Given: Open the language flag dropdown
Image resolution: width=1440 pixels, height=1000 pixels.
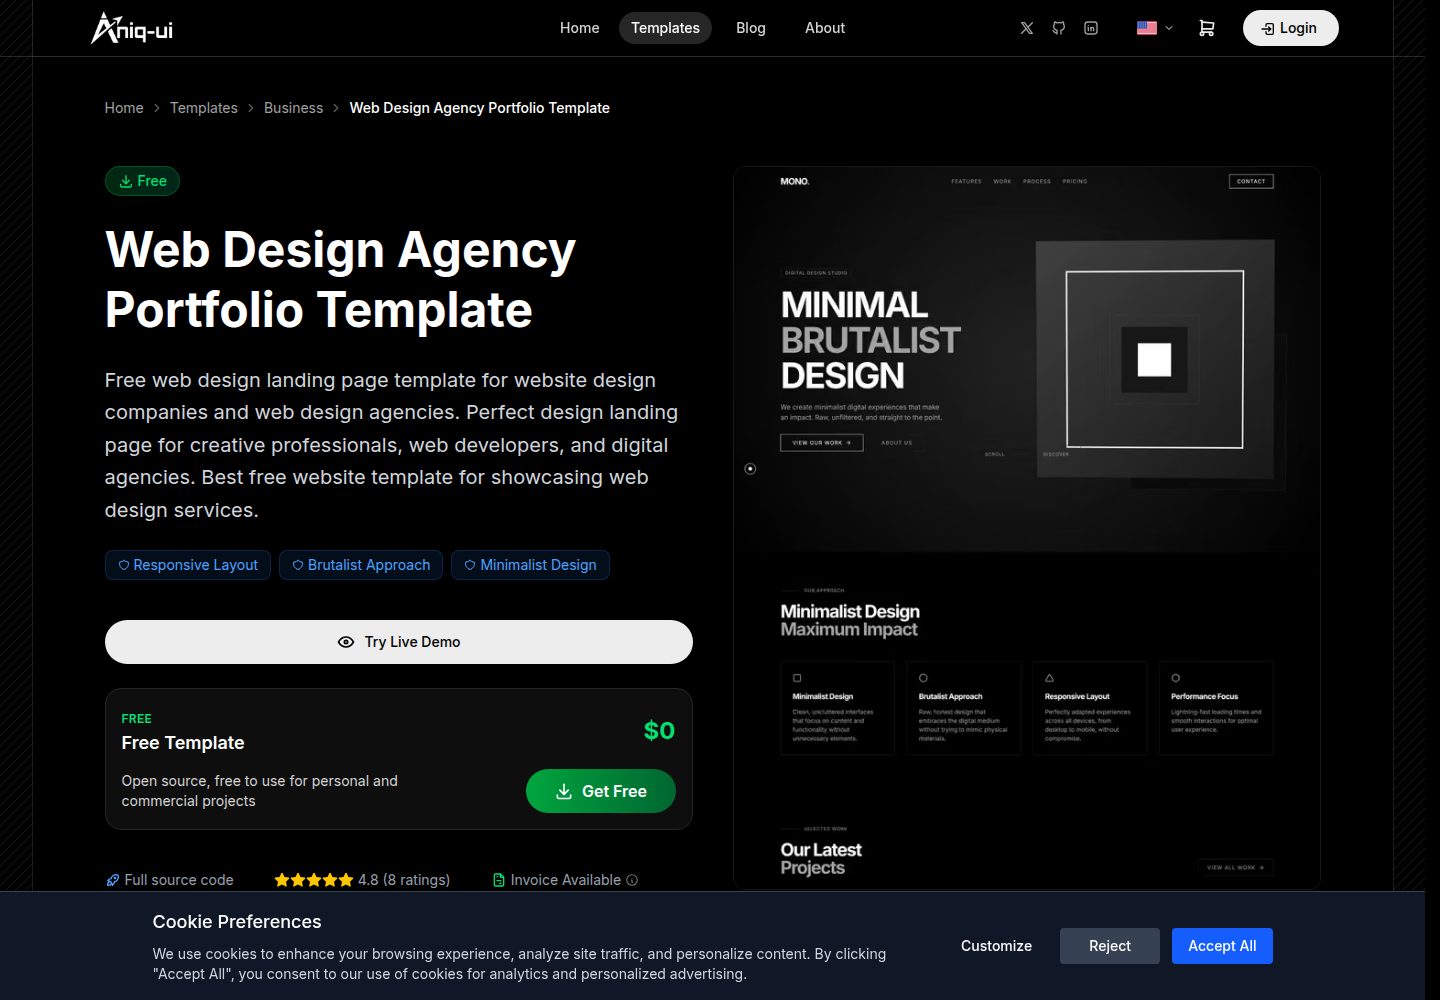Looking at the screenshot, I should coord(1155,28).
